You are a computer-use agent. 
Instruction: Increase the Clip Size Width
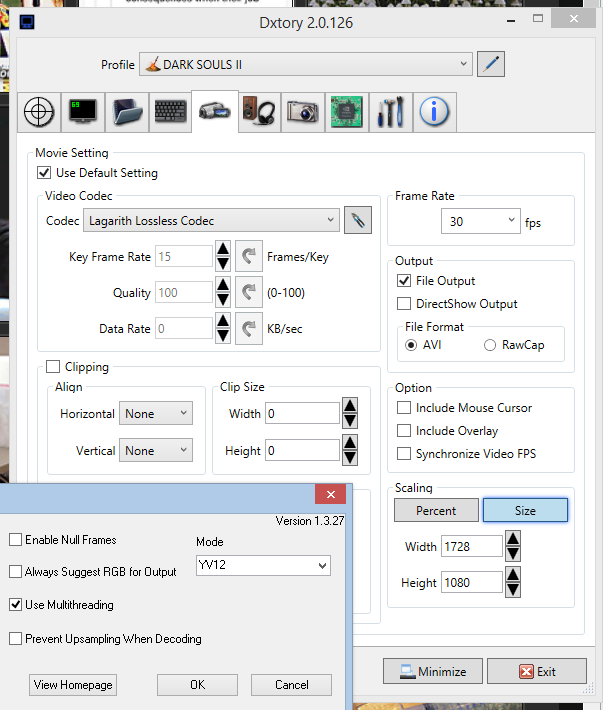pos(350,405)
